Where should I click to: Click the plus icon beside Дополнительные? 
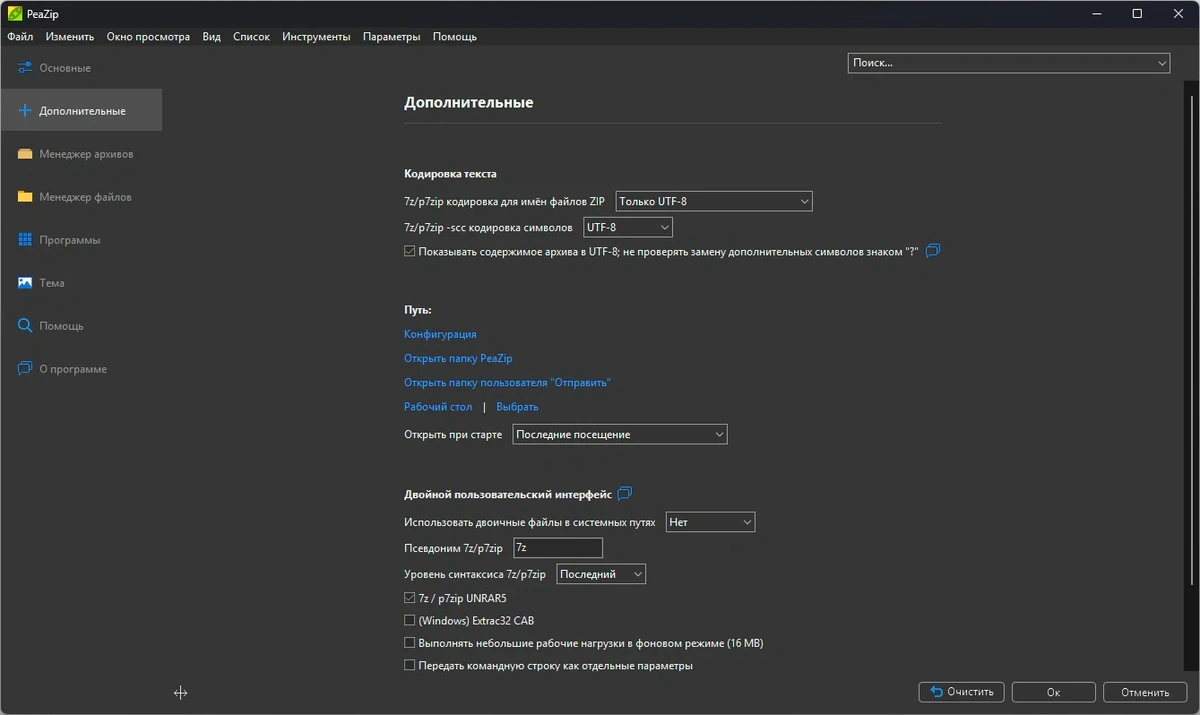coord(26,111)
